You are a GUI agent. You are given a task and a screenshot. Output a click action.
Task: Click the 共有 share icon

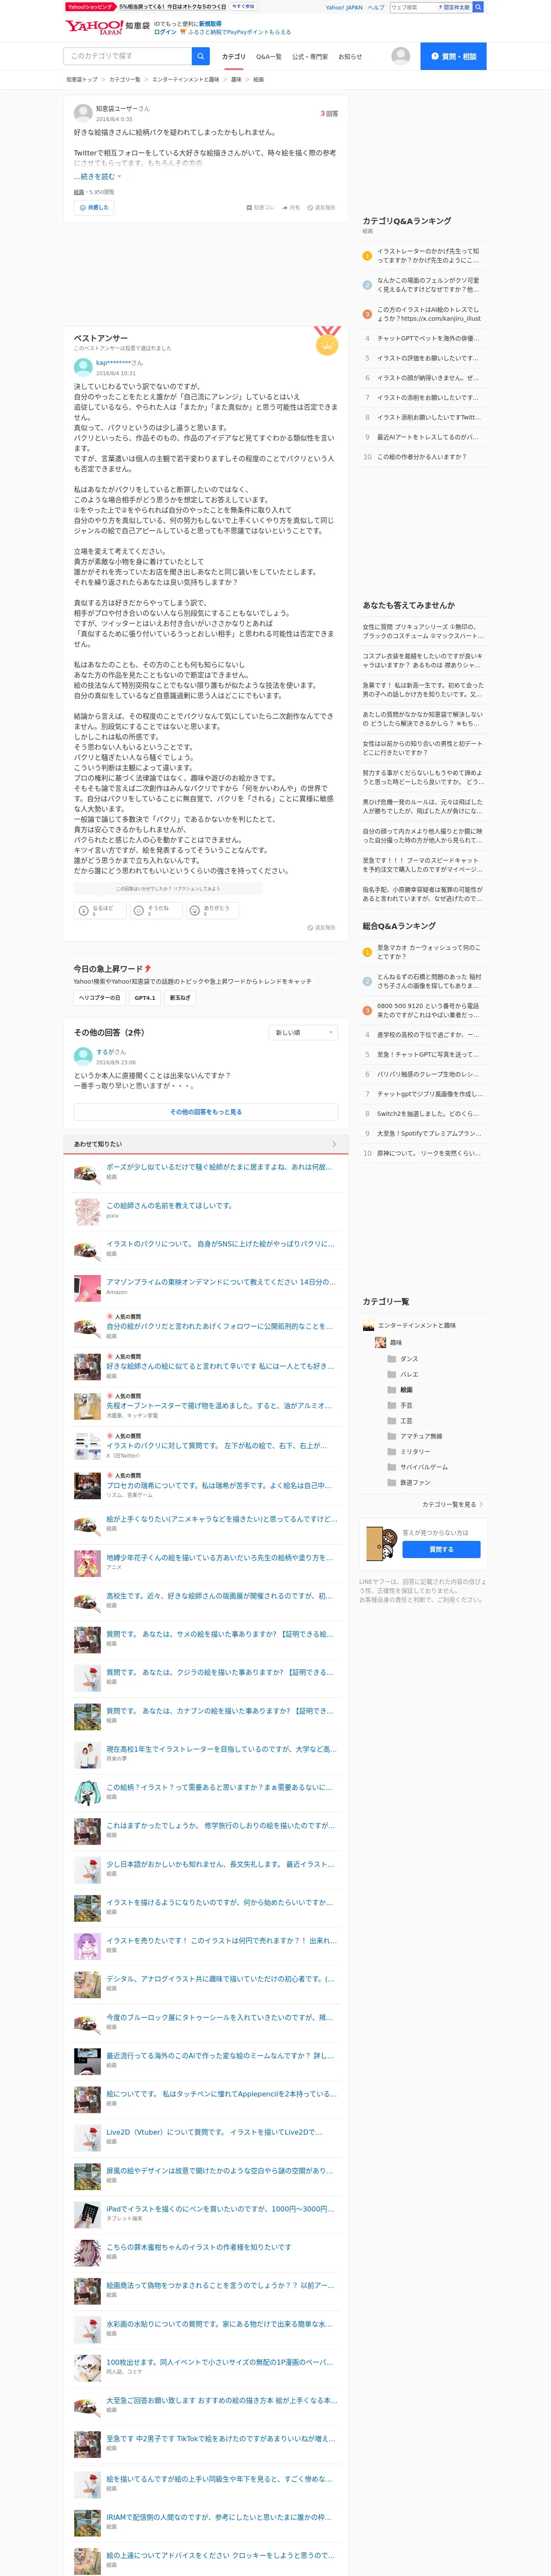285,208
